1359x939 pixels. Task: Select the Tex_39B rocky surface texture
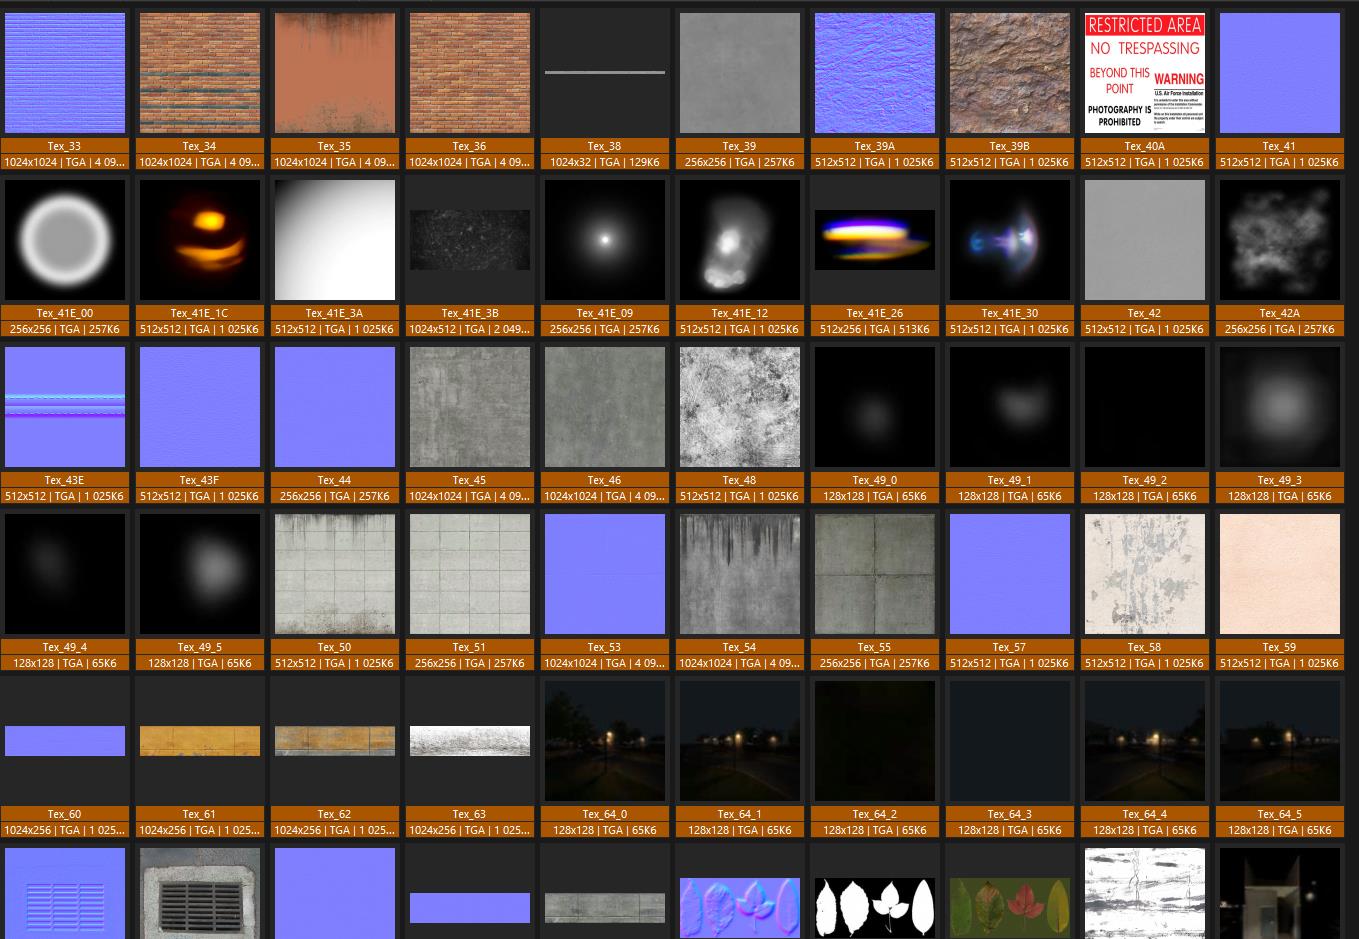tap(1010, 73)
